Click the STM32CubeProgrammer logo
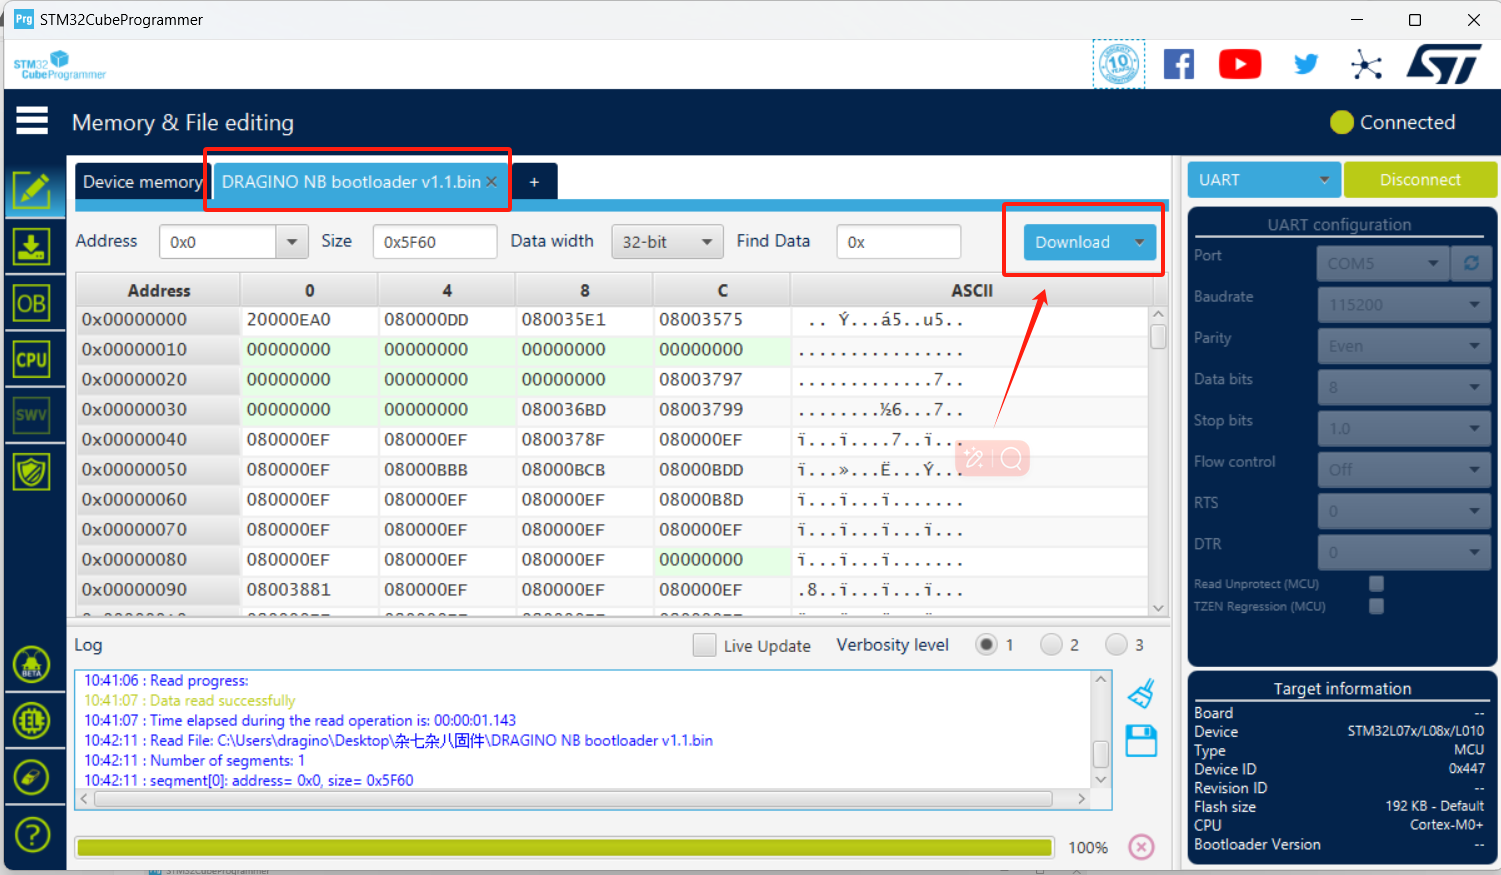 60,66
